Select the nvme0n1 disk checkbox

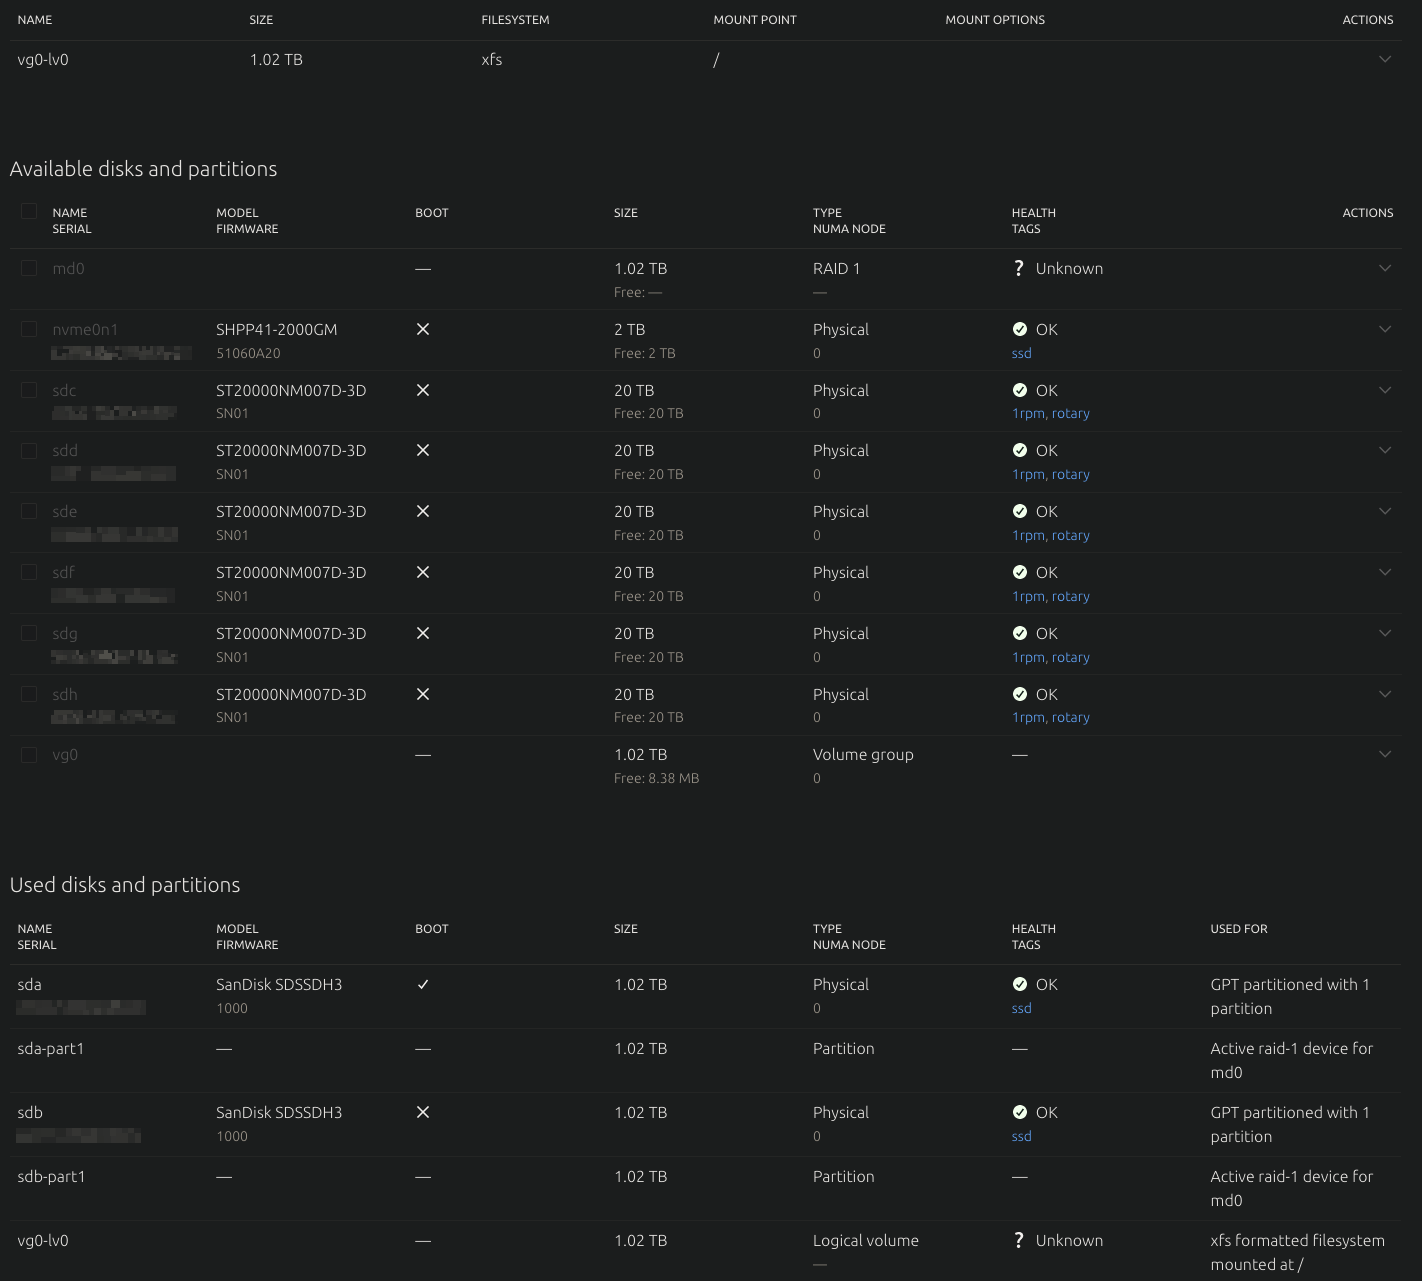29,330
